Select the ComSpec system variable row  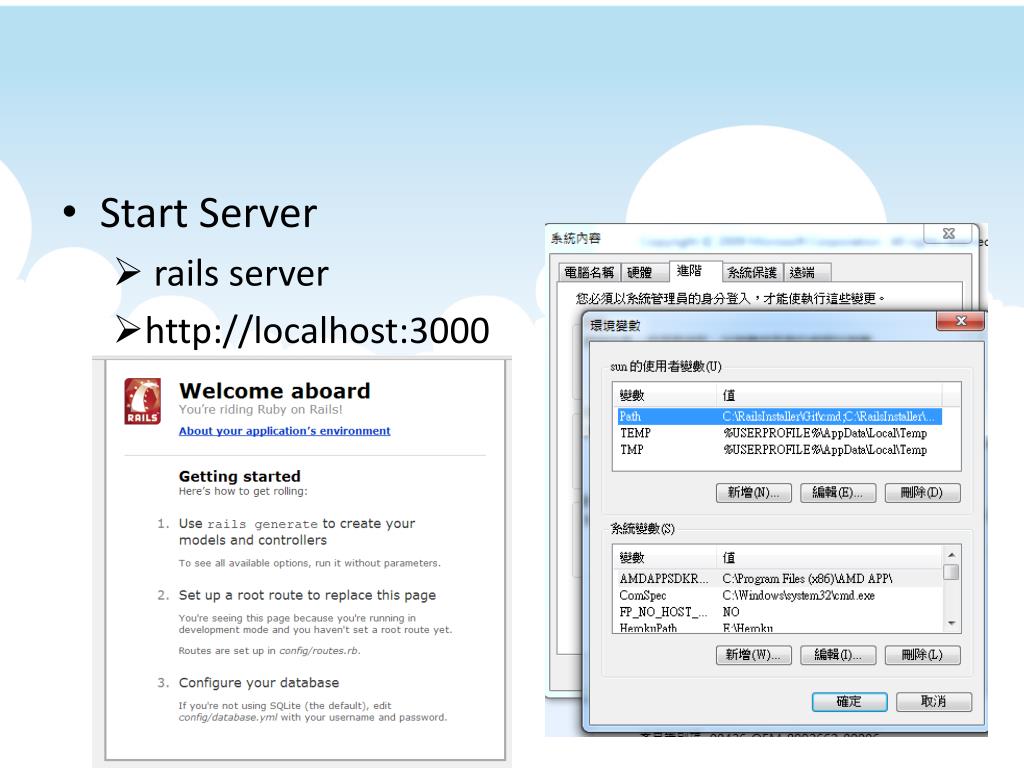click(779, 595)
